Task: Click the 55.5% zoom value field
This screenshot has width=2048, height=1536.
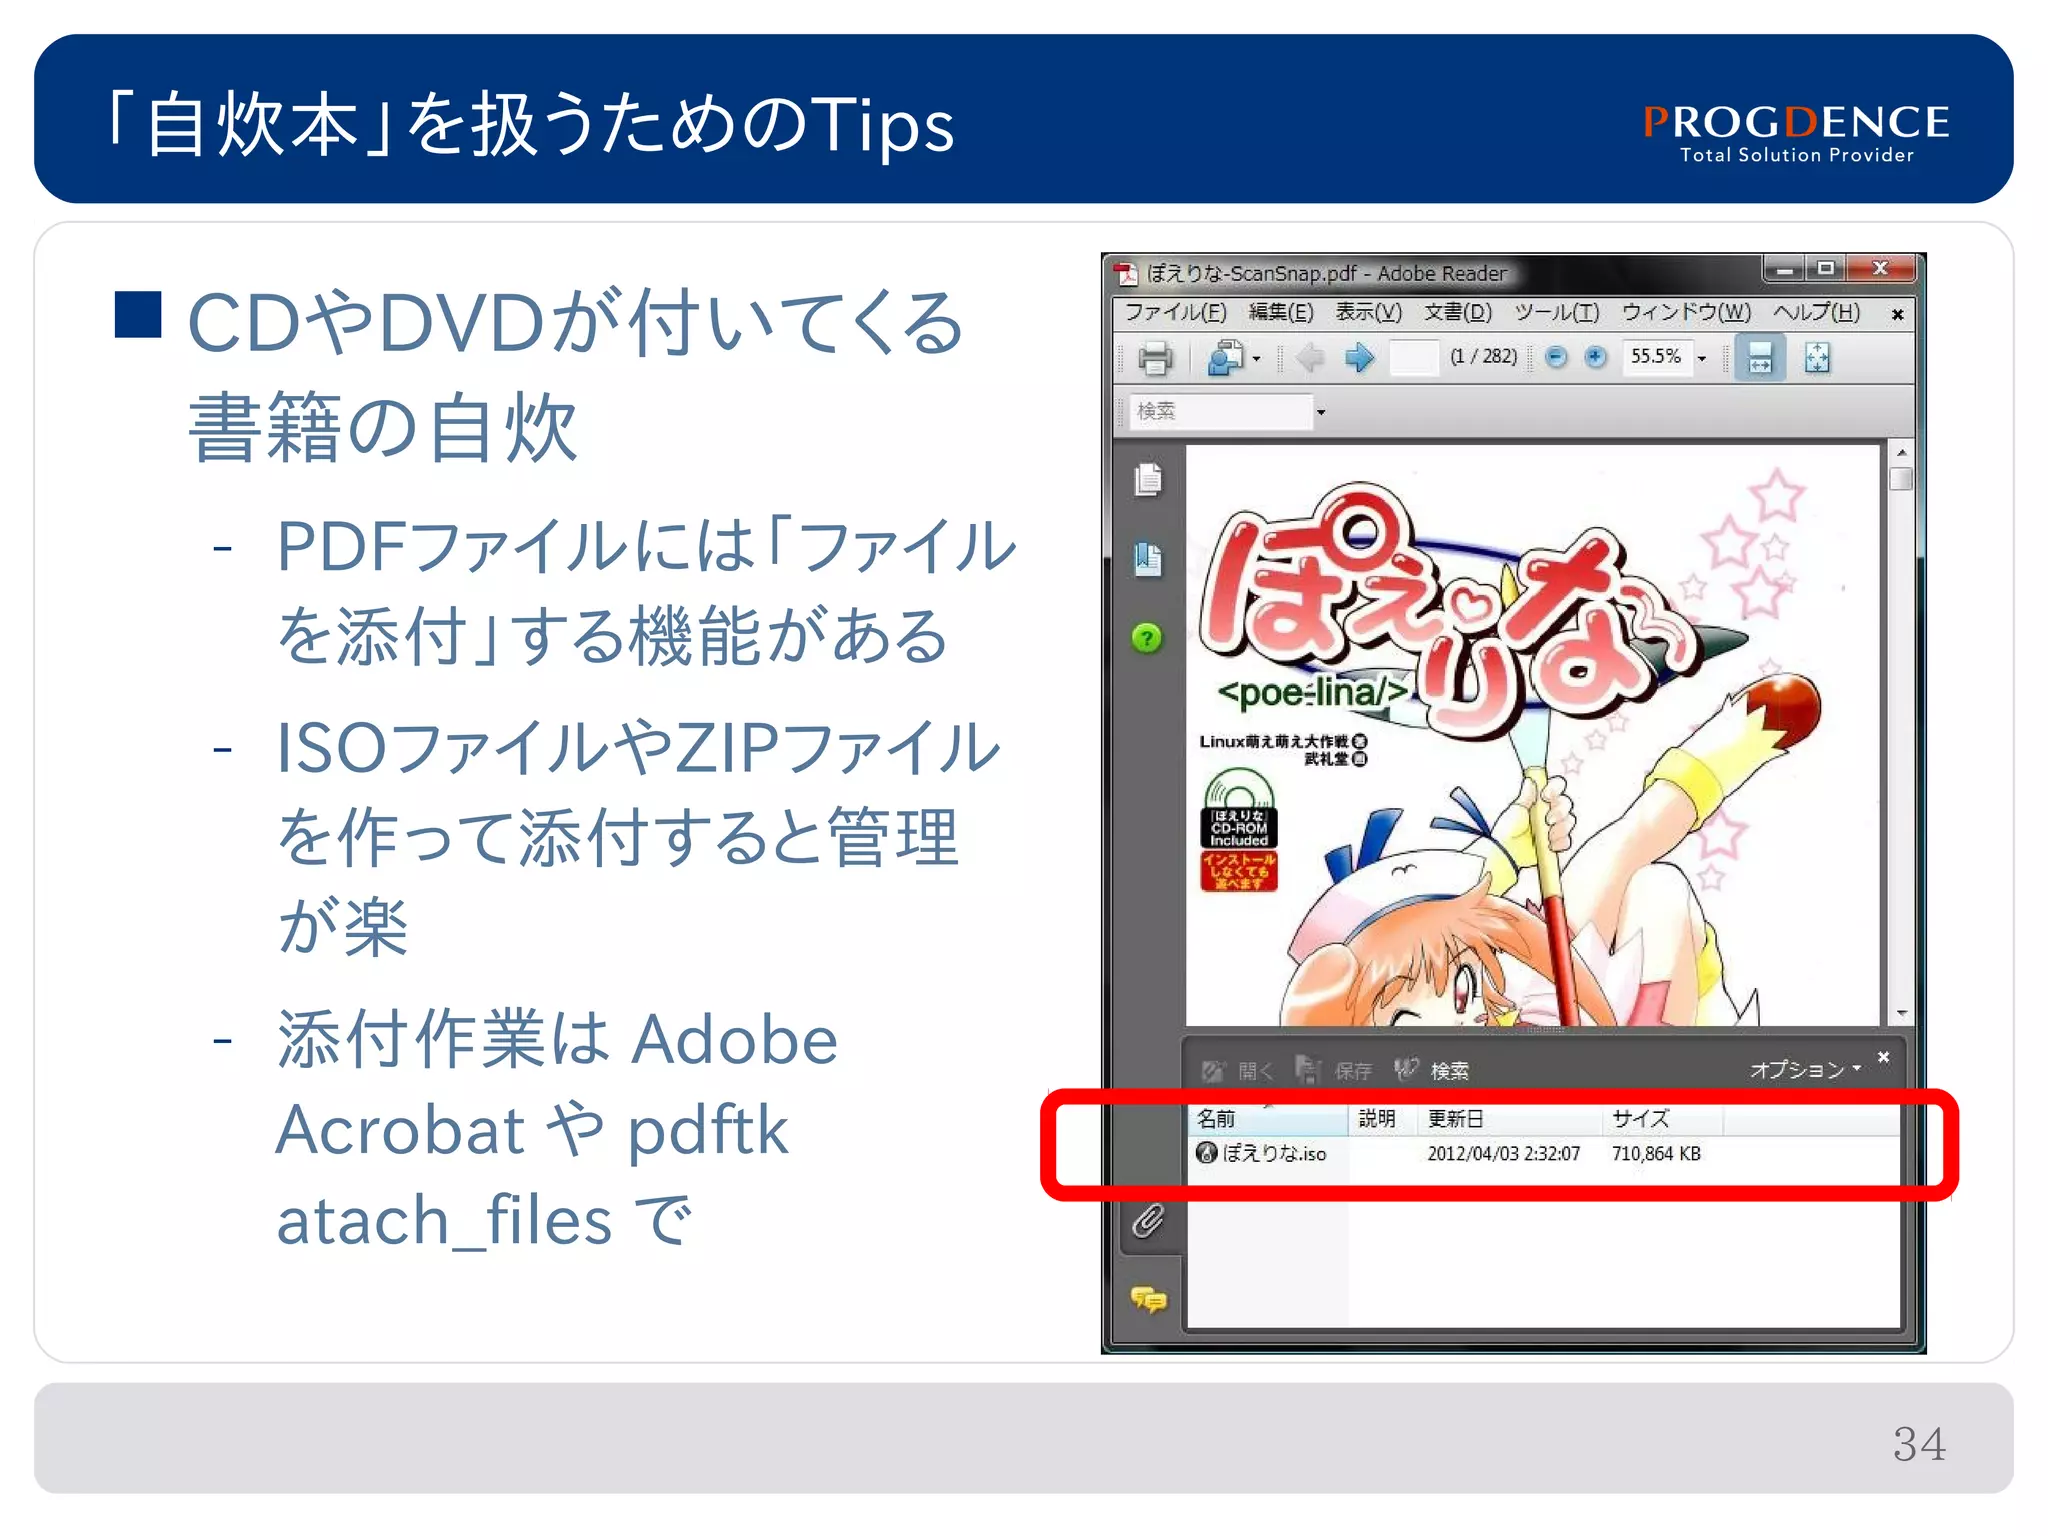Action: 1657,357
